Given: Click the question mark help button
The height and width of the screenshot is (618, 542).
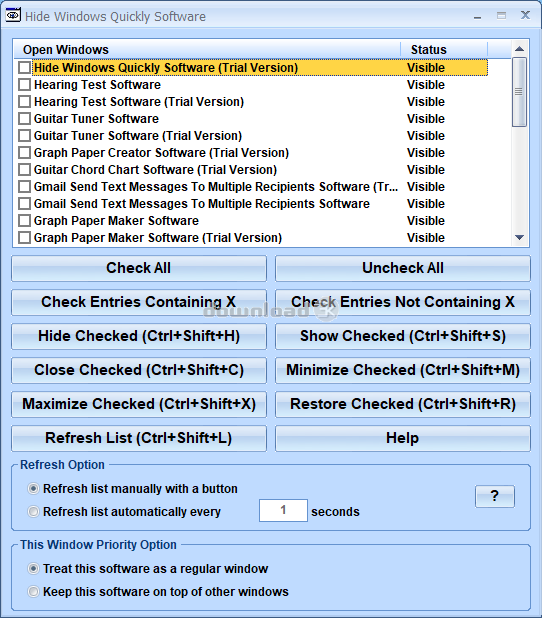Looking at the screenshot, I should pos(495,496).
